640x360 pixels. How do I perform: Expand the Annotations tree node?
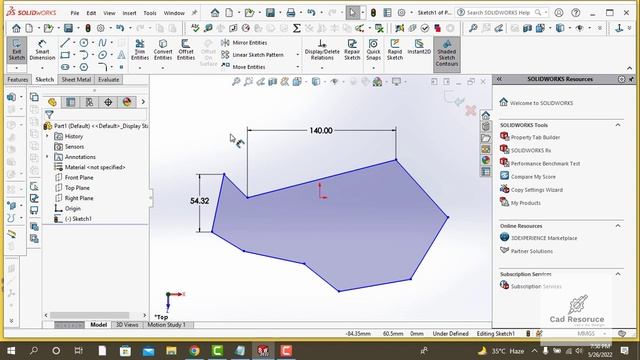(47, 157)
